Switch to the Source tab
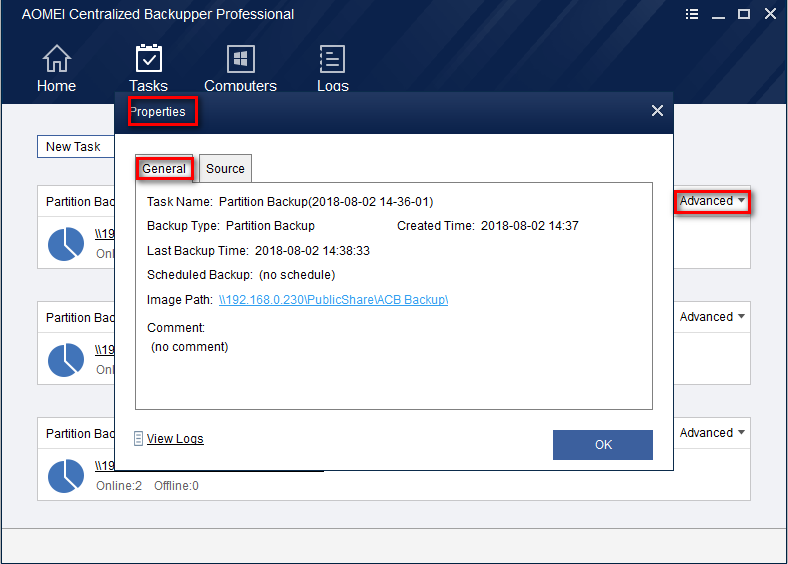Viewport: 788px width, 564px height. point(225,168)
